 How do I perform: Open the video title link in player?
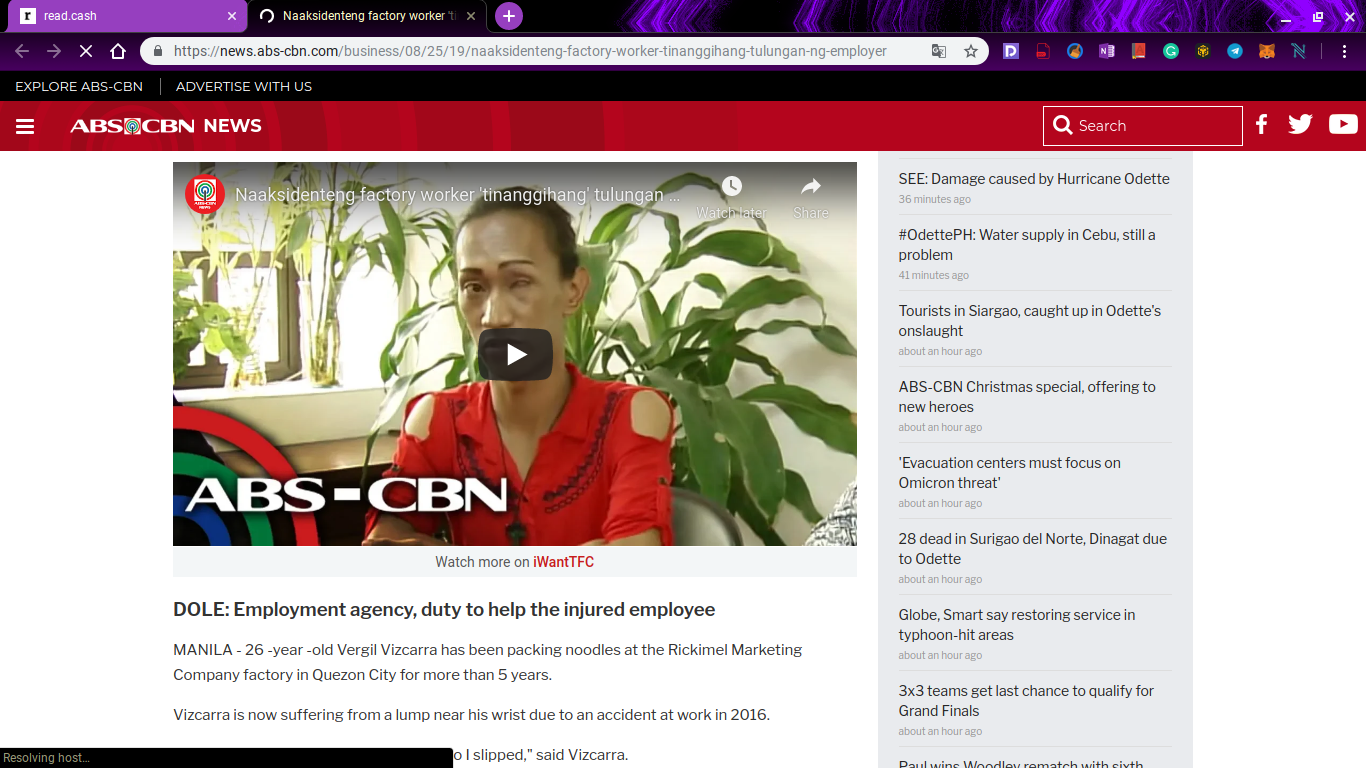click(x=458, y=195)
